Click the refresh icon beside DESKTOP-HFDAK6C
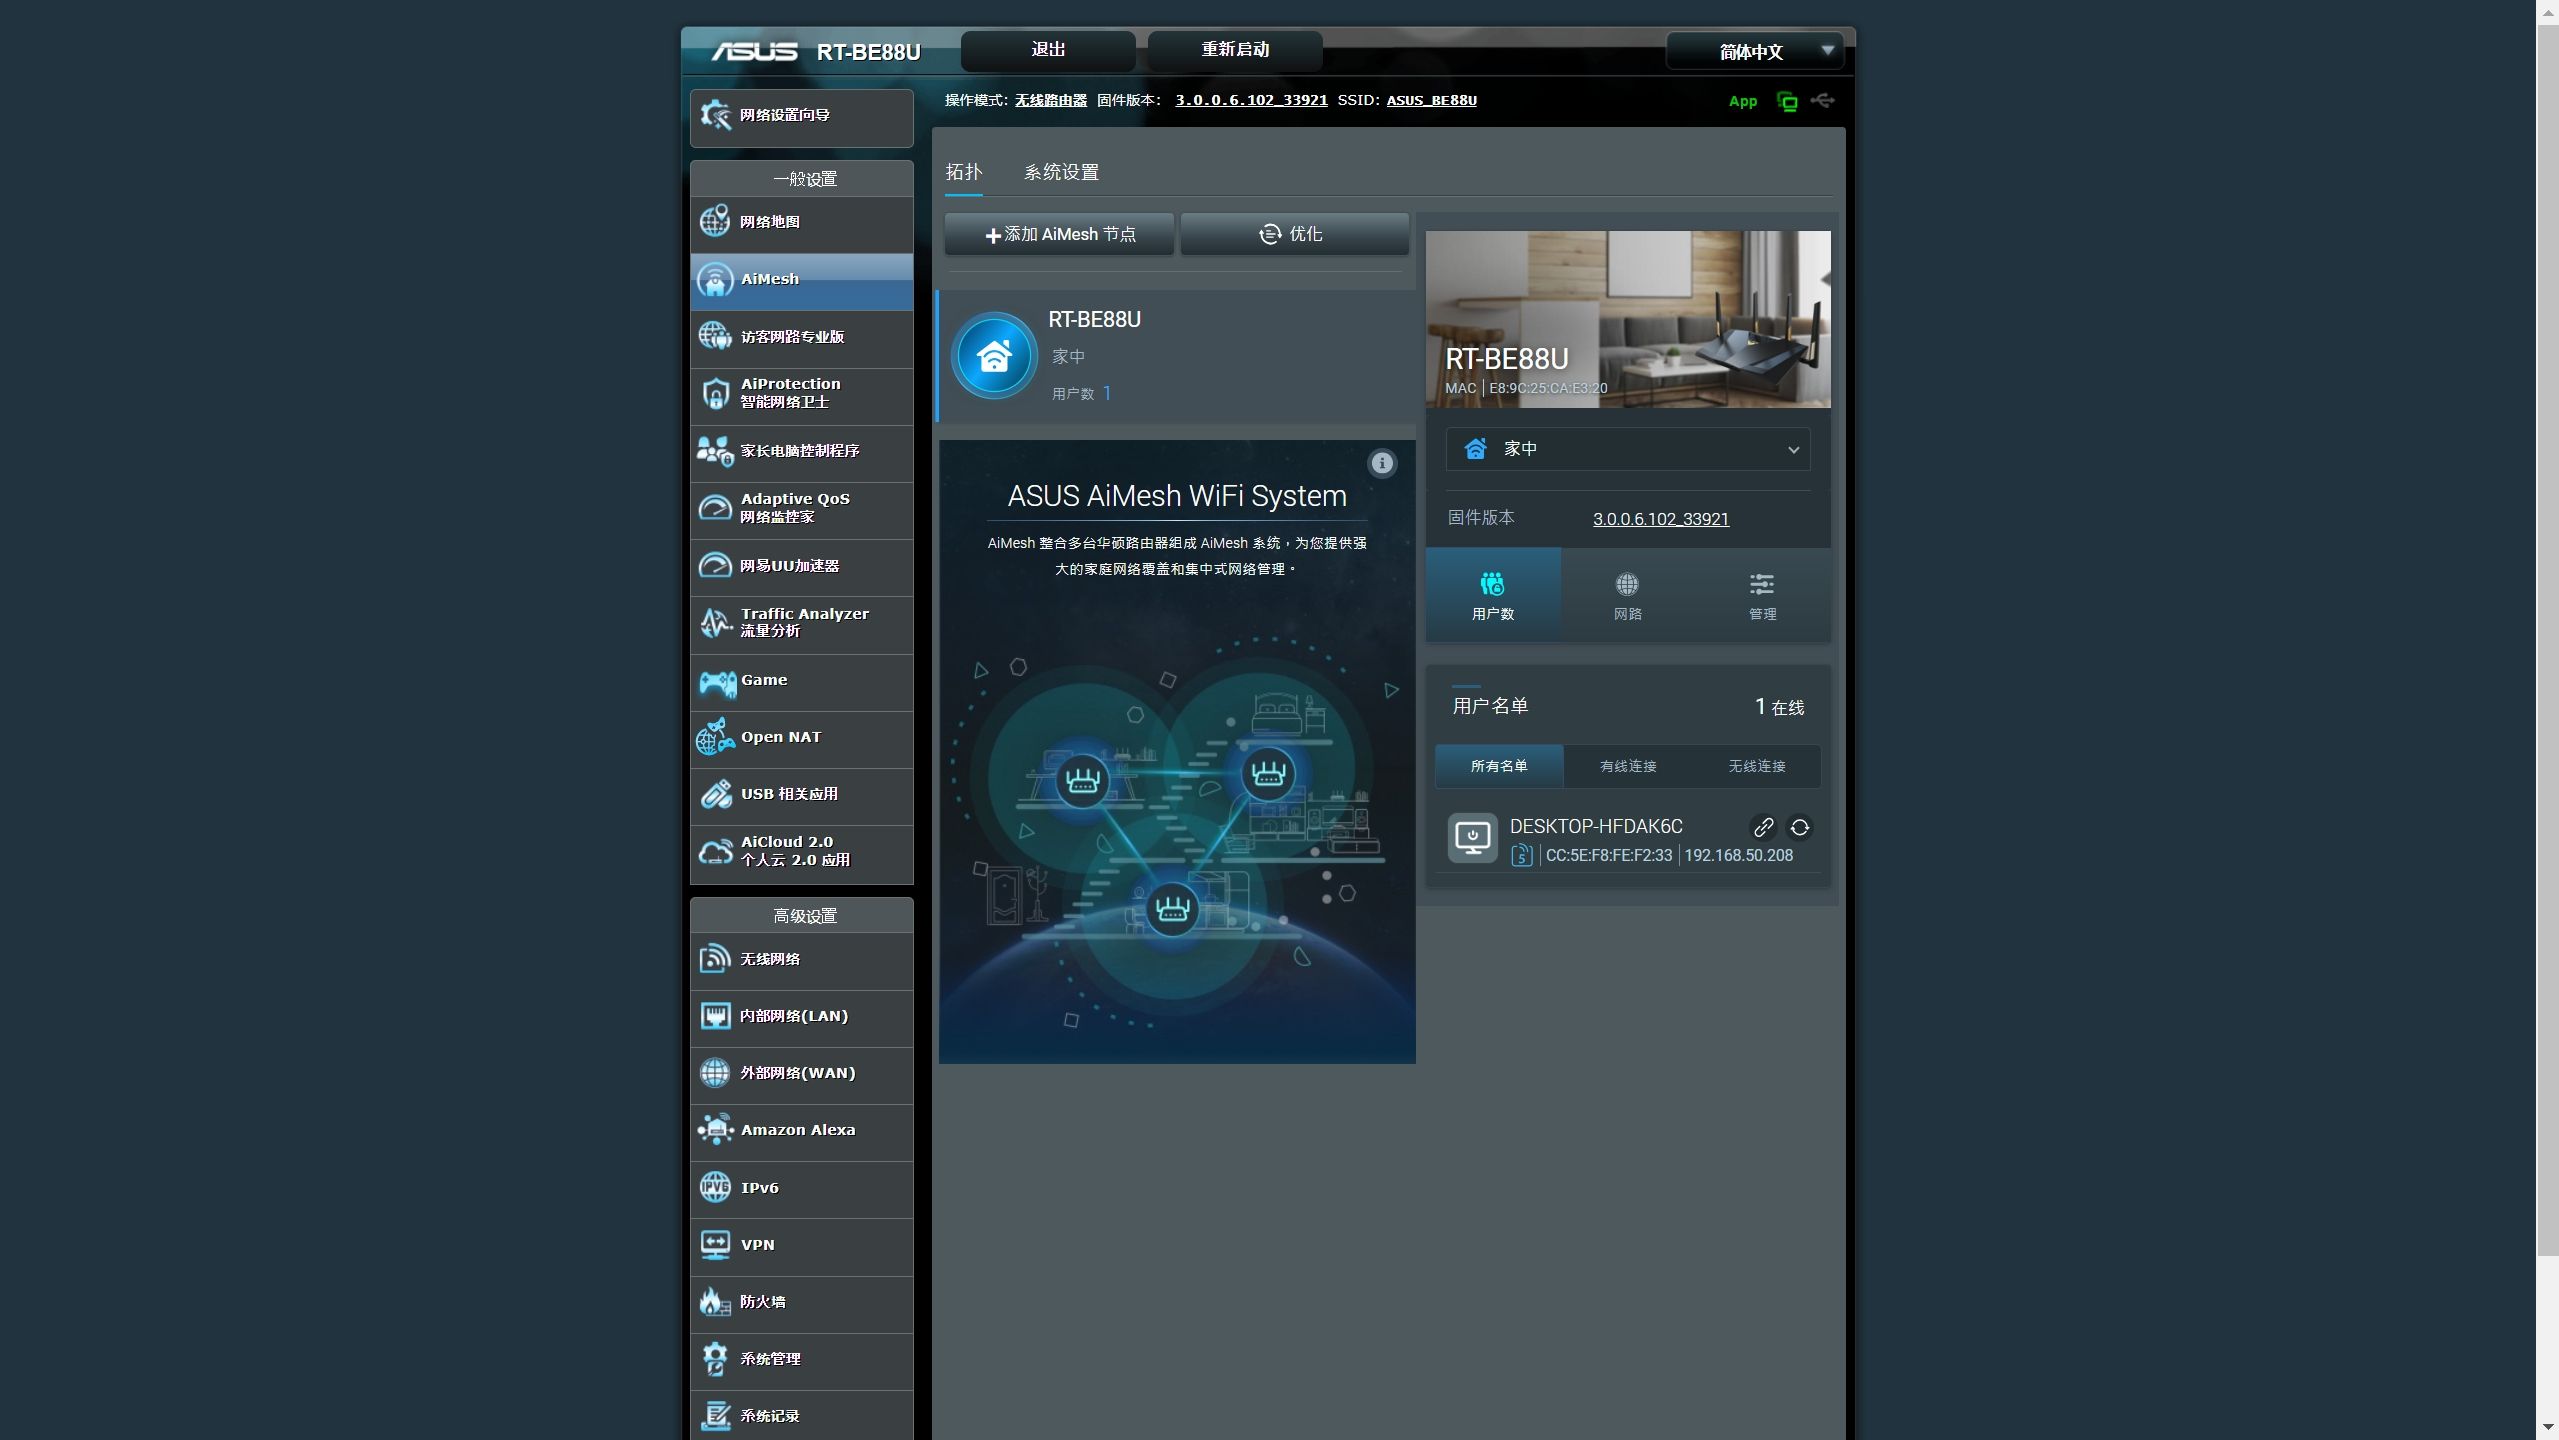2559x1440 pixels. coord(1799,827)
